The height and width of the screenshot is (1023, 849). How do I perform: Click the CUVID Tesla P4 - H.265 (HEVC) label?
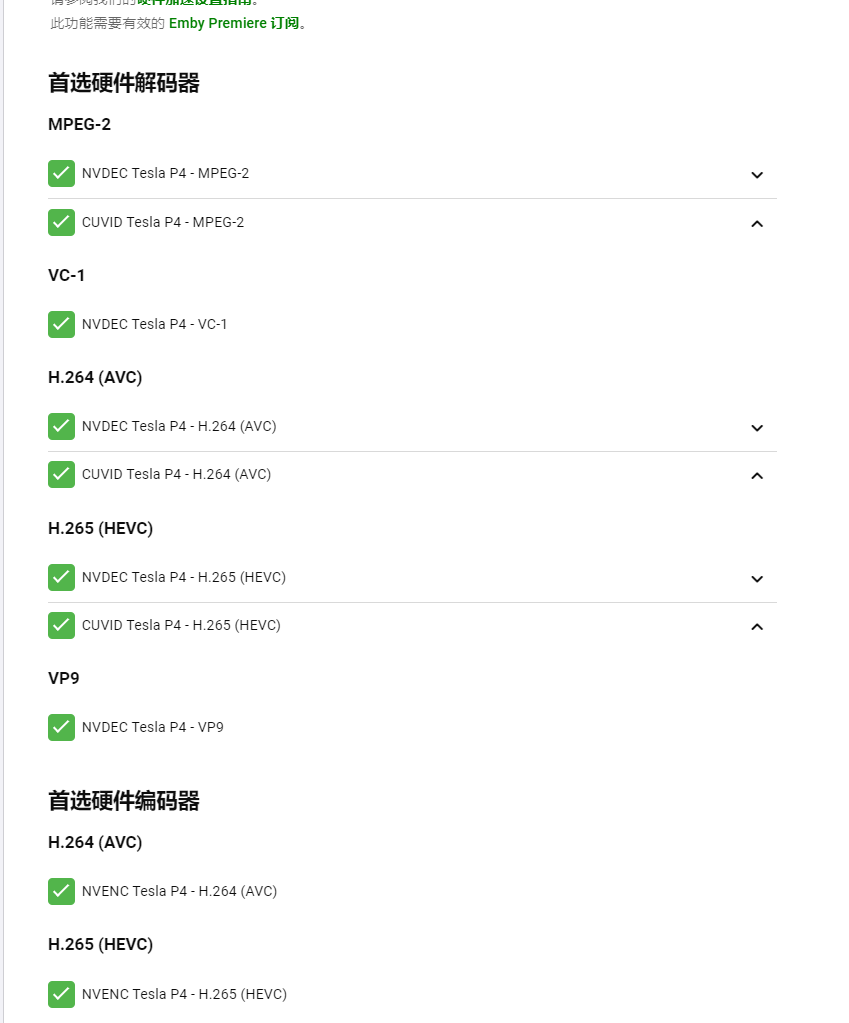tap(181, 625)
